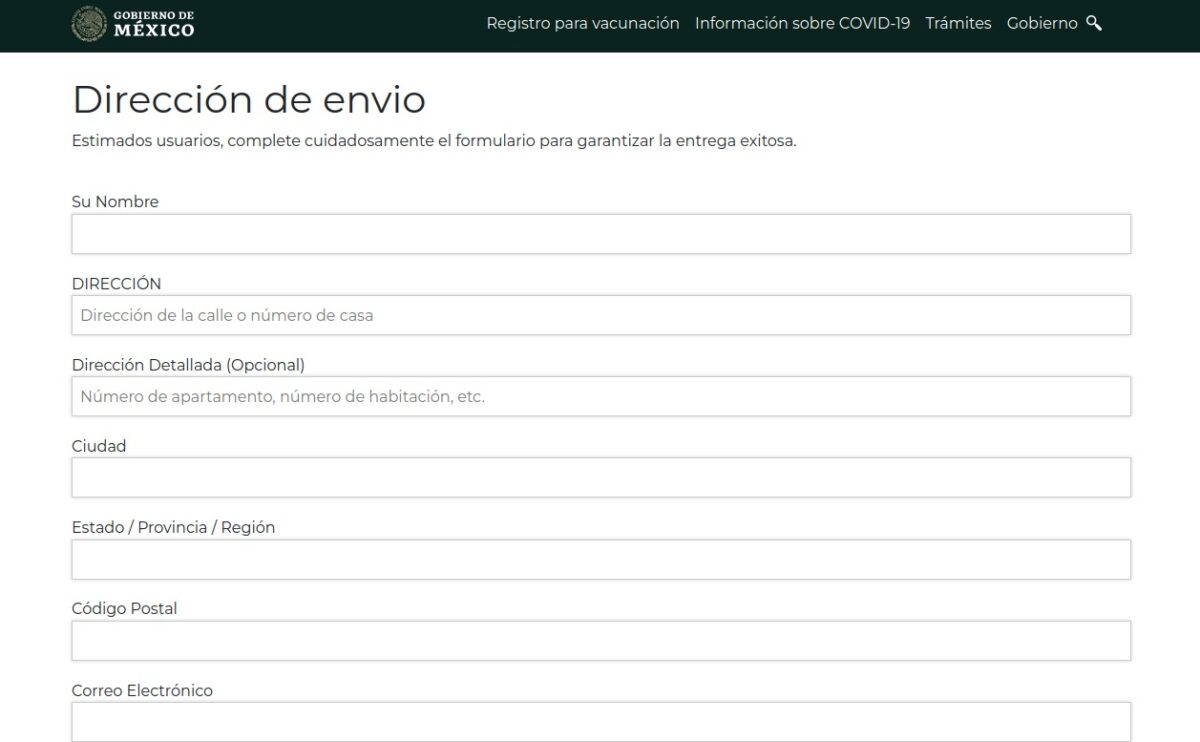Focus the Código Postal input

(x=600, y=640)
